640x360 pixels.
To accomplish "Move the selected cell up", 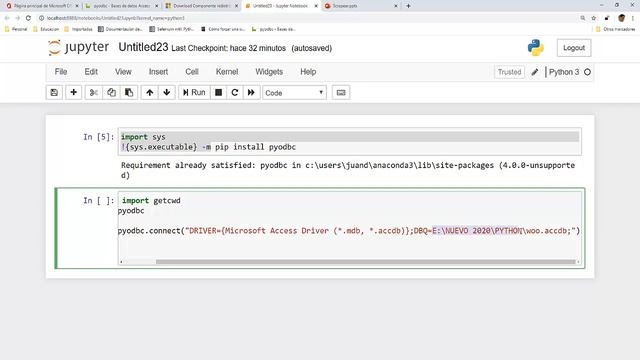I will 149,93.
